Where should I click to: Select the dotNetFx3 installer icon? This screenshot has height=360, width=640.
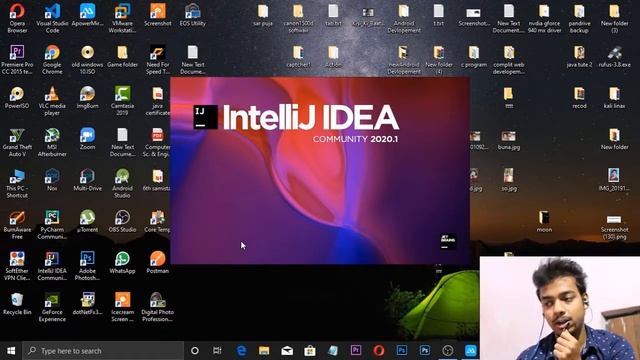click(87, 304)
